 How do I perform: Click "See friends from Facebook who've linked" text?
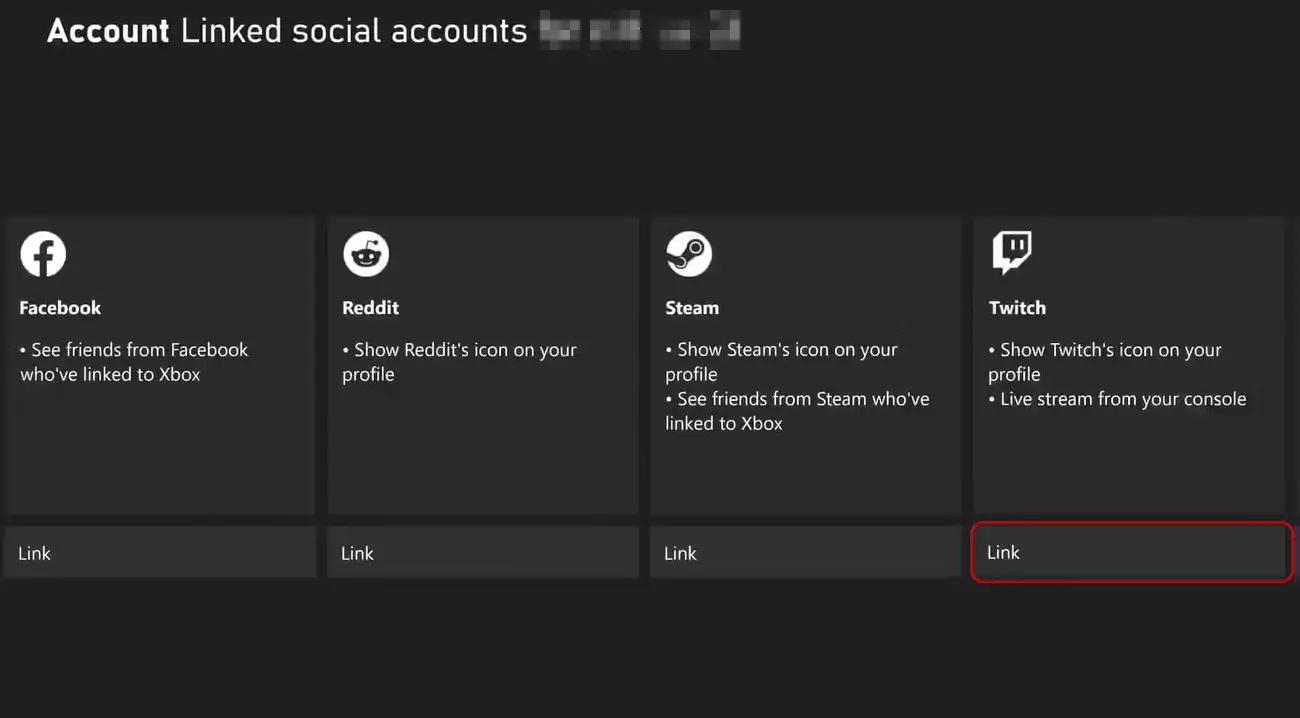coord(134,362)
